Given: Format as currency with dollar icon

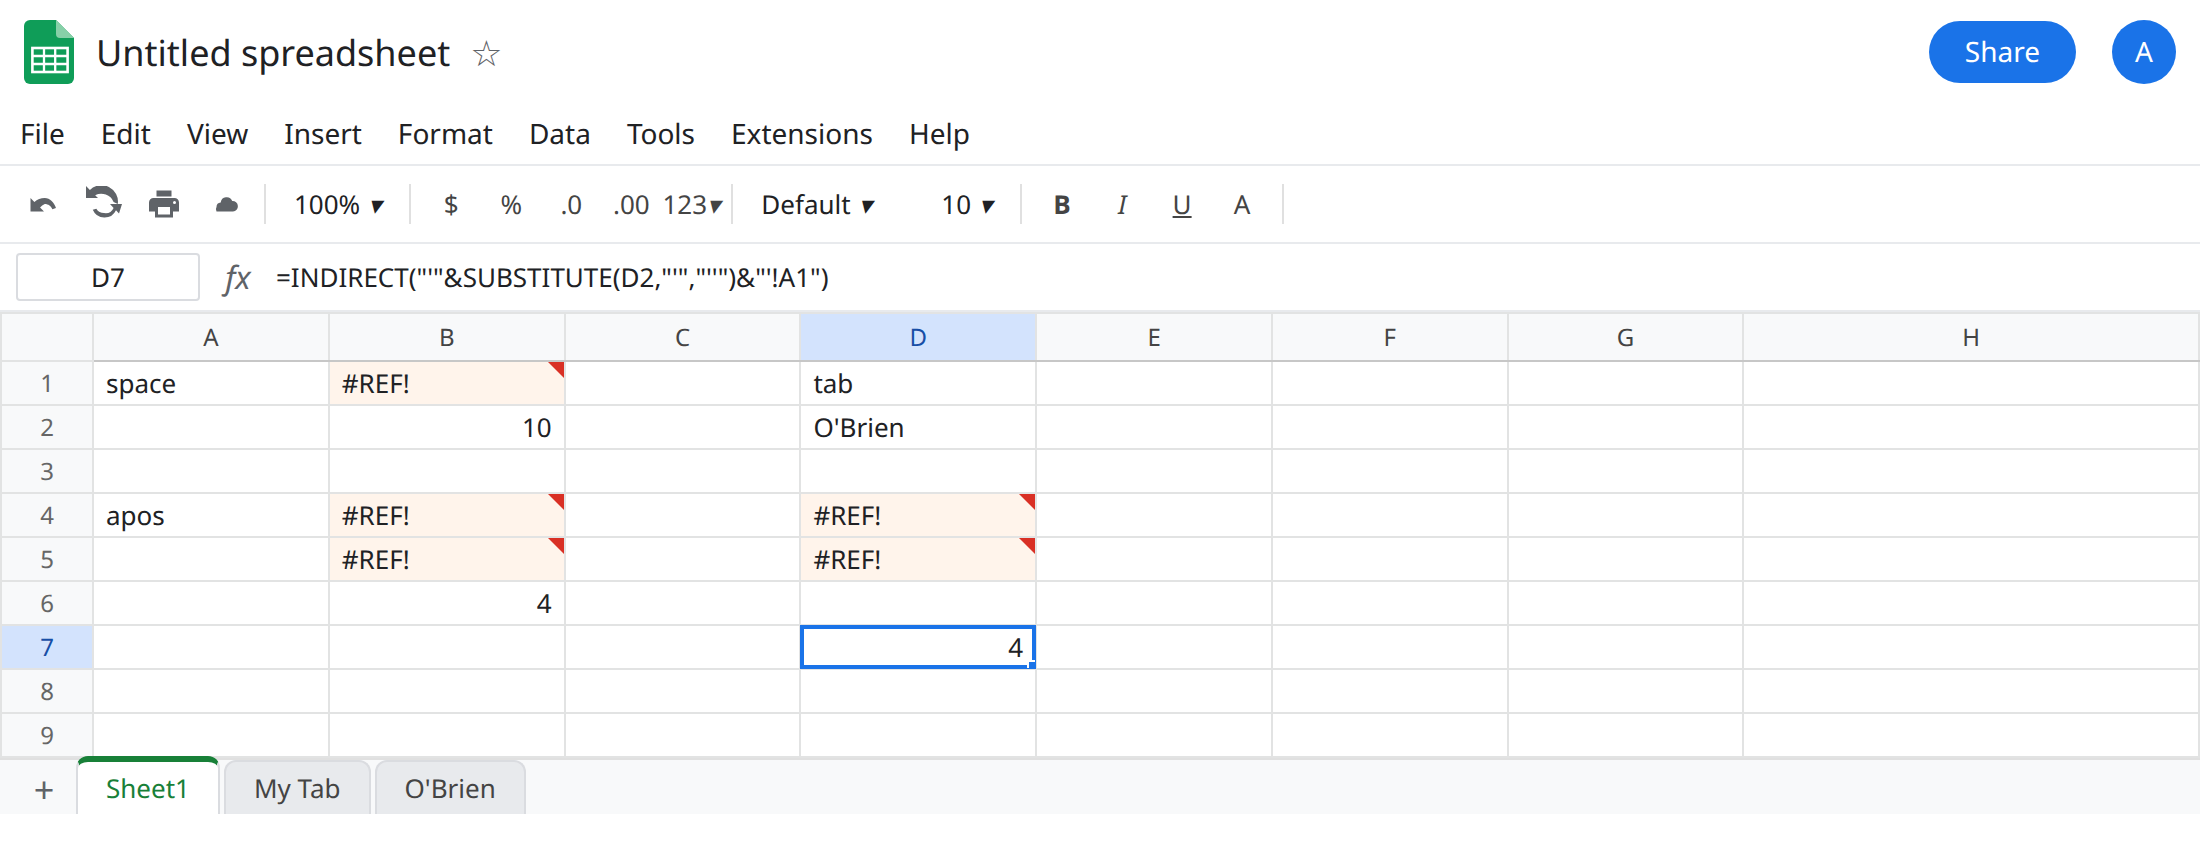Looking at the screenshot, I should (451, 205).
